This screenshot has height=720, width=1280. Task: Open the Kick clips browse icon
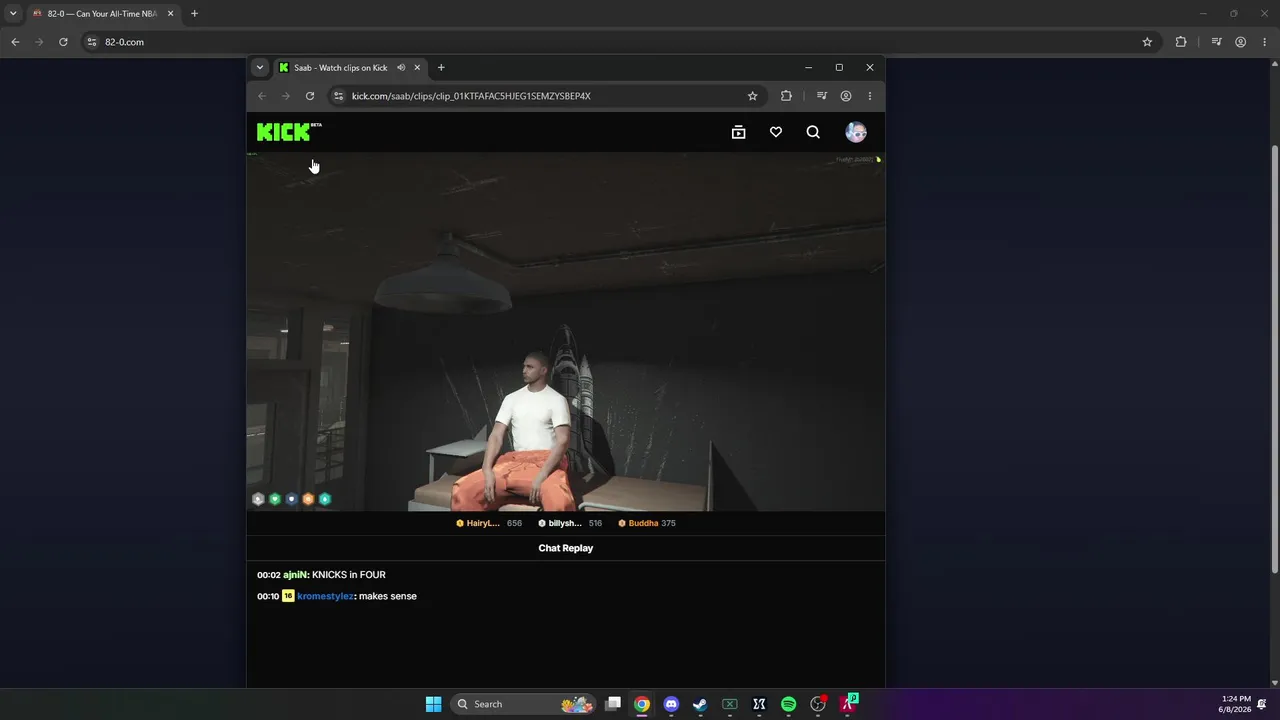click(738, 132)
